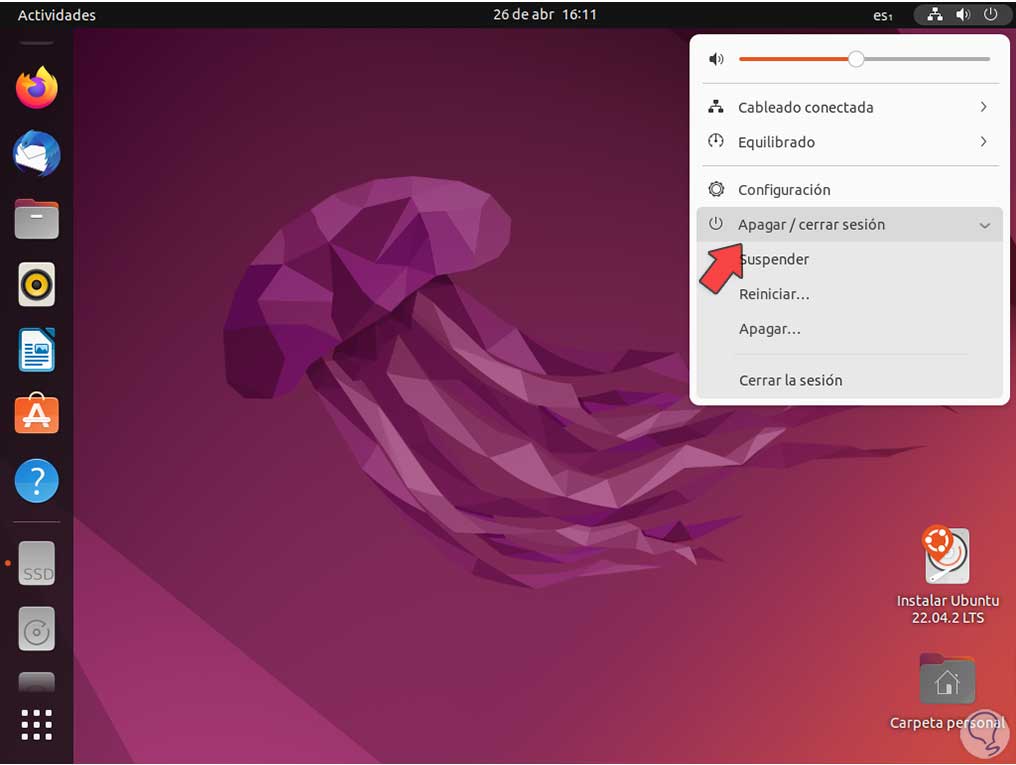Viewport: 1016px width, 765px height.
Task: Click the Configuración gear icon
Action: pos(716,189)
